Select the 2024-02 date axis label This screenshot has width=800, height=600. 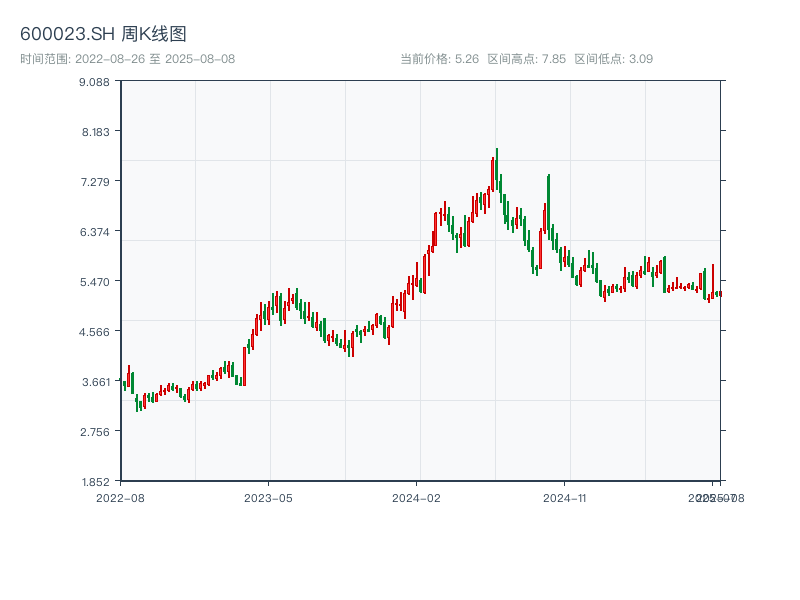[417, 497]
